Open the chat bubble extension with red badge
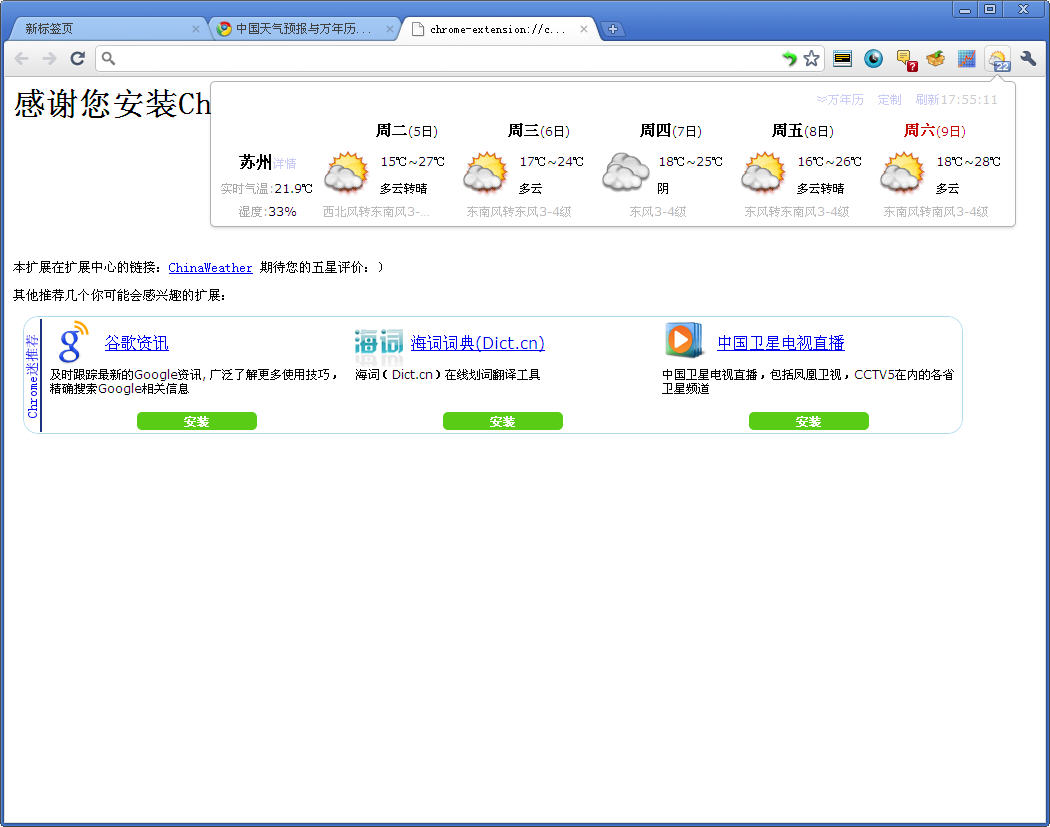Image resolution: width=1050 pixels, height=827 pixels. pyautogui.click(x=906, y=60)
